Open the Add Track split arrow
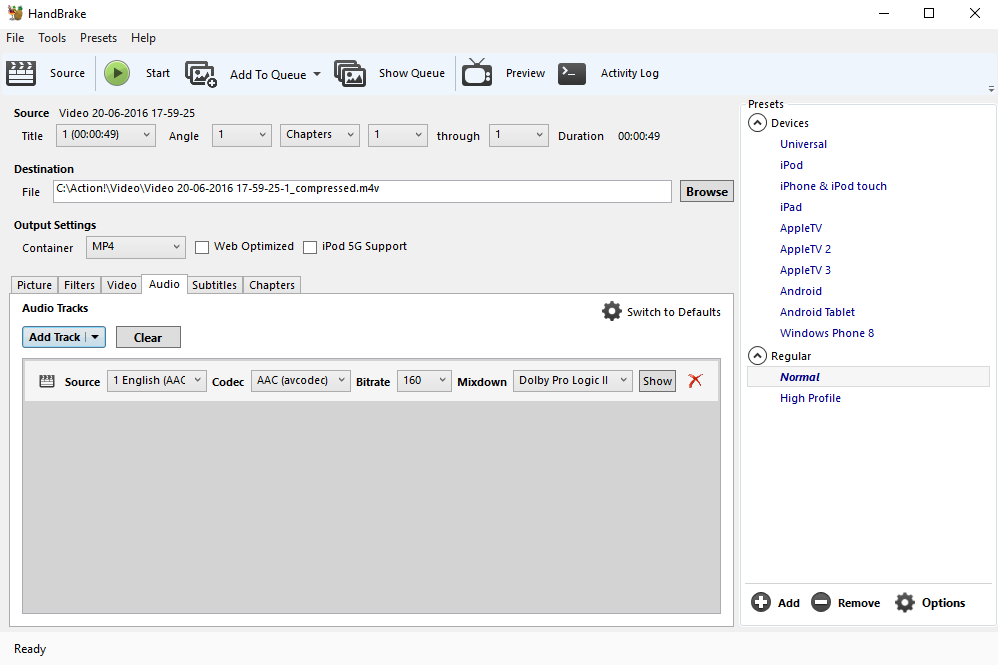 [x=95, y=337]
